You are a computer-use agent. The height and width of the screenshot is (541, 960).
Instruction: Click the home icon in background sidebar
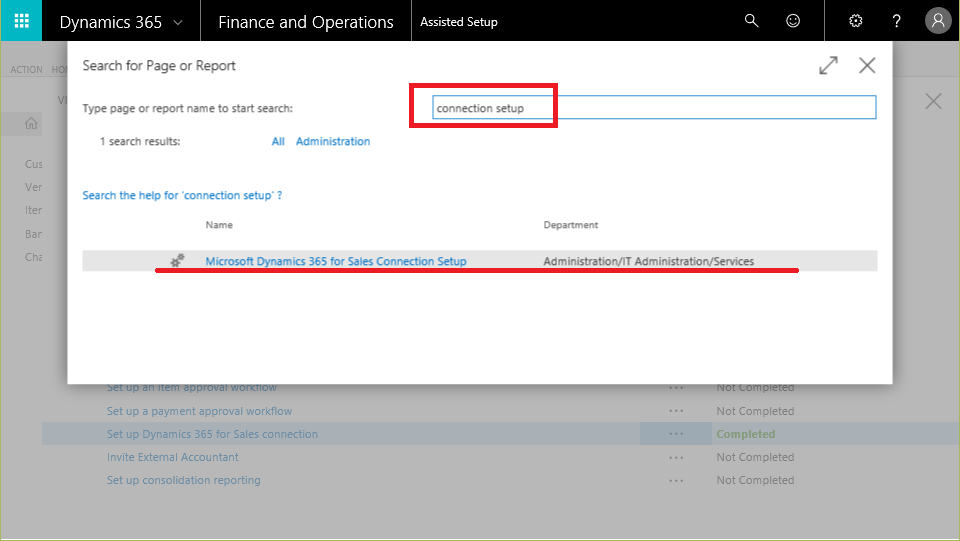pyautogui.click(x=31, y=124)
